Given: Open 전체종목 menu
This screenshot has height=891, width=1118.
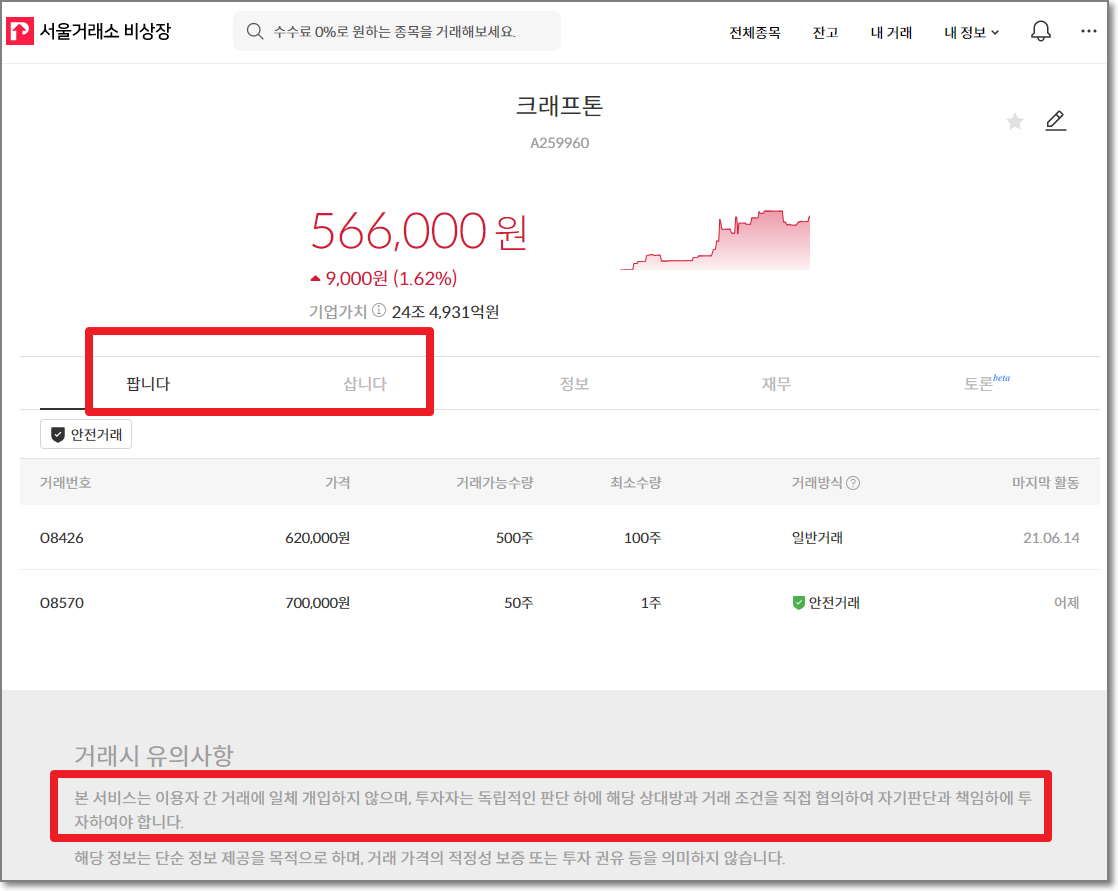Looking at the screenshot, I should coord(754,33).
